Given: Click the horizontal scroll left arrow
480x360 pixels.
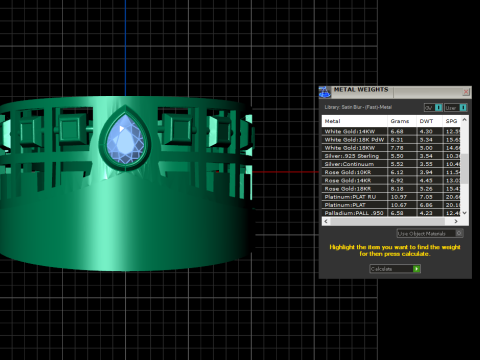Looking at the screenshot, I should click(x=326, y=221).
